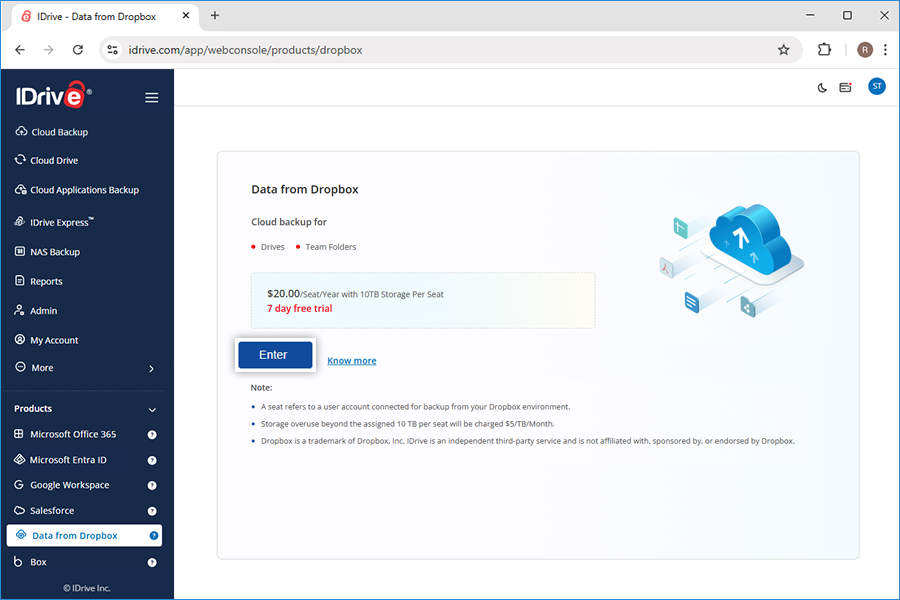This screenshot has height=600, width=900.
Task: Select Microsoft Entra ID product
Action: [x=60, y=460]
